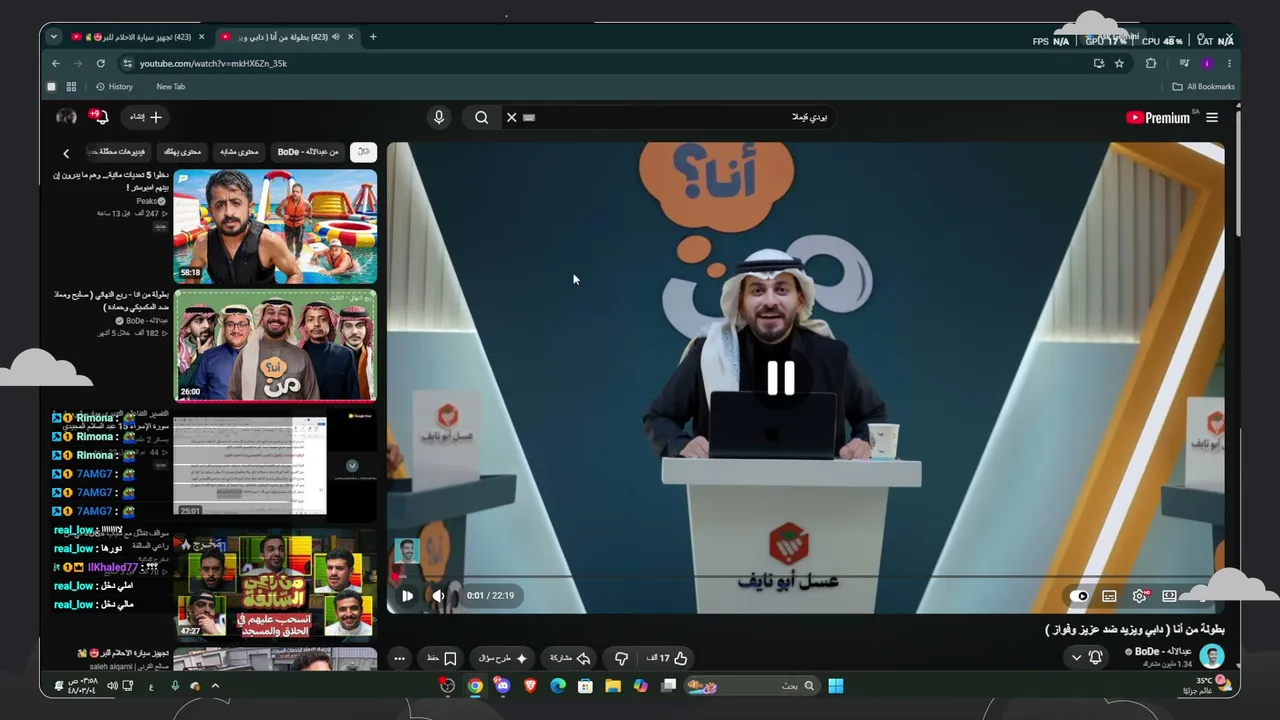Open the 25:01 document video thumbnail

click(275, 465)
